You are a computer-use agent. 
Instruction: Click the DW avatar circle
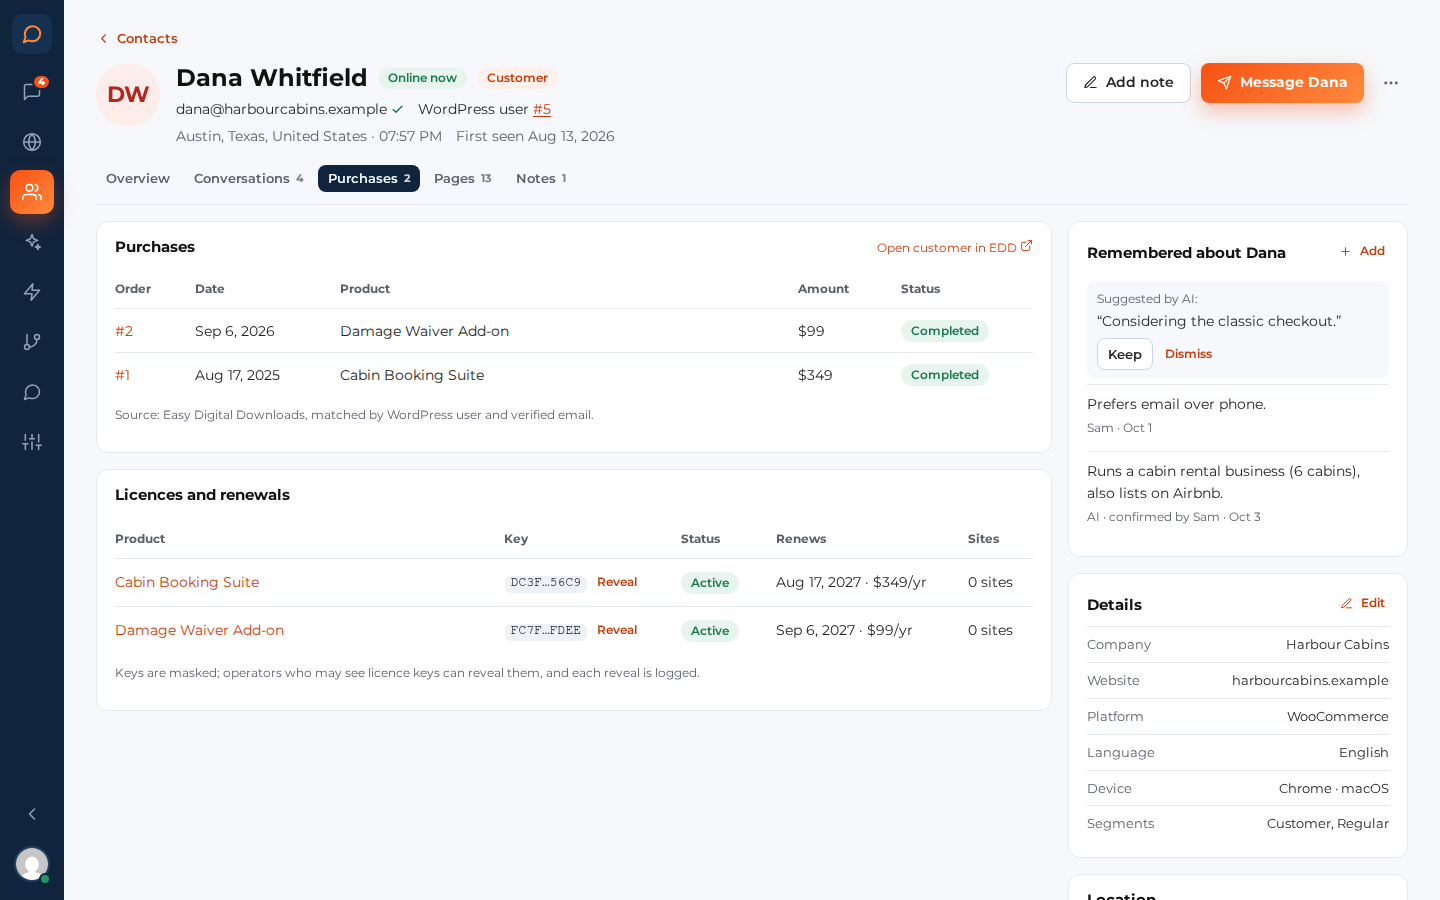128,95
